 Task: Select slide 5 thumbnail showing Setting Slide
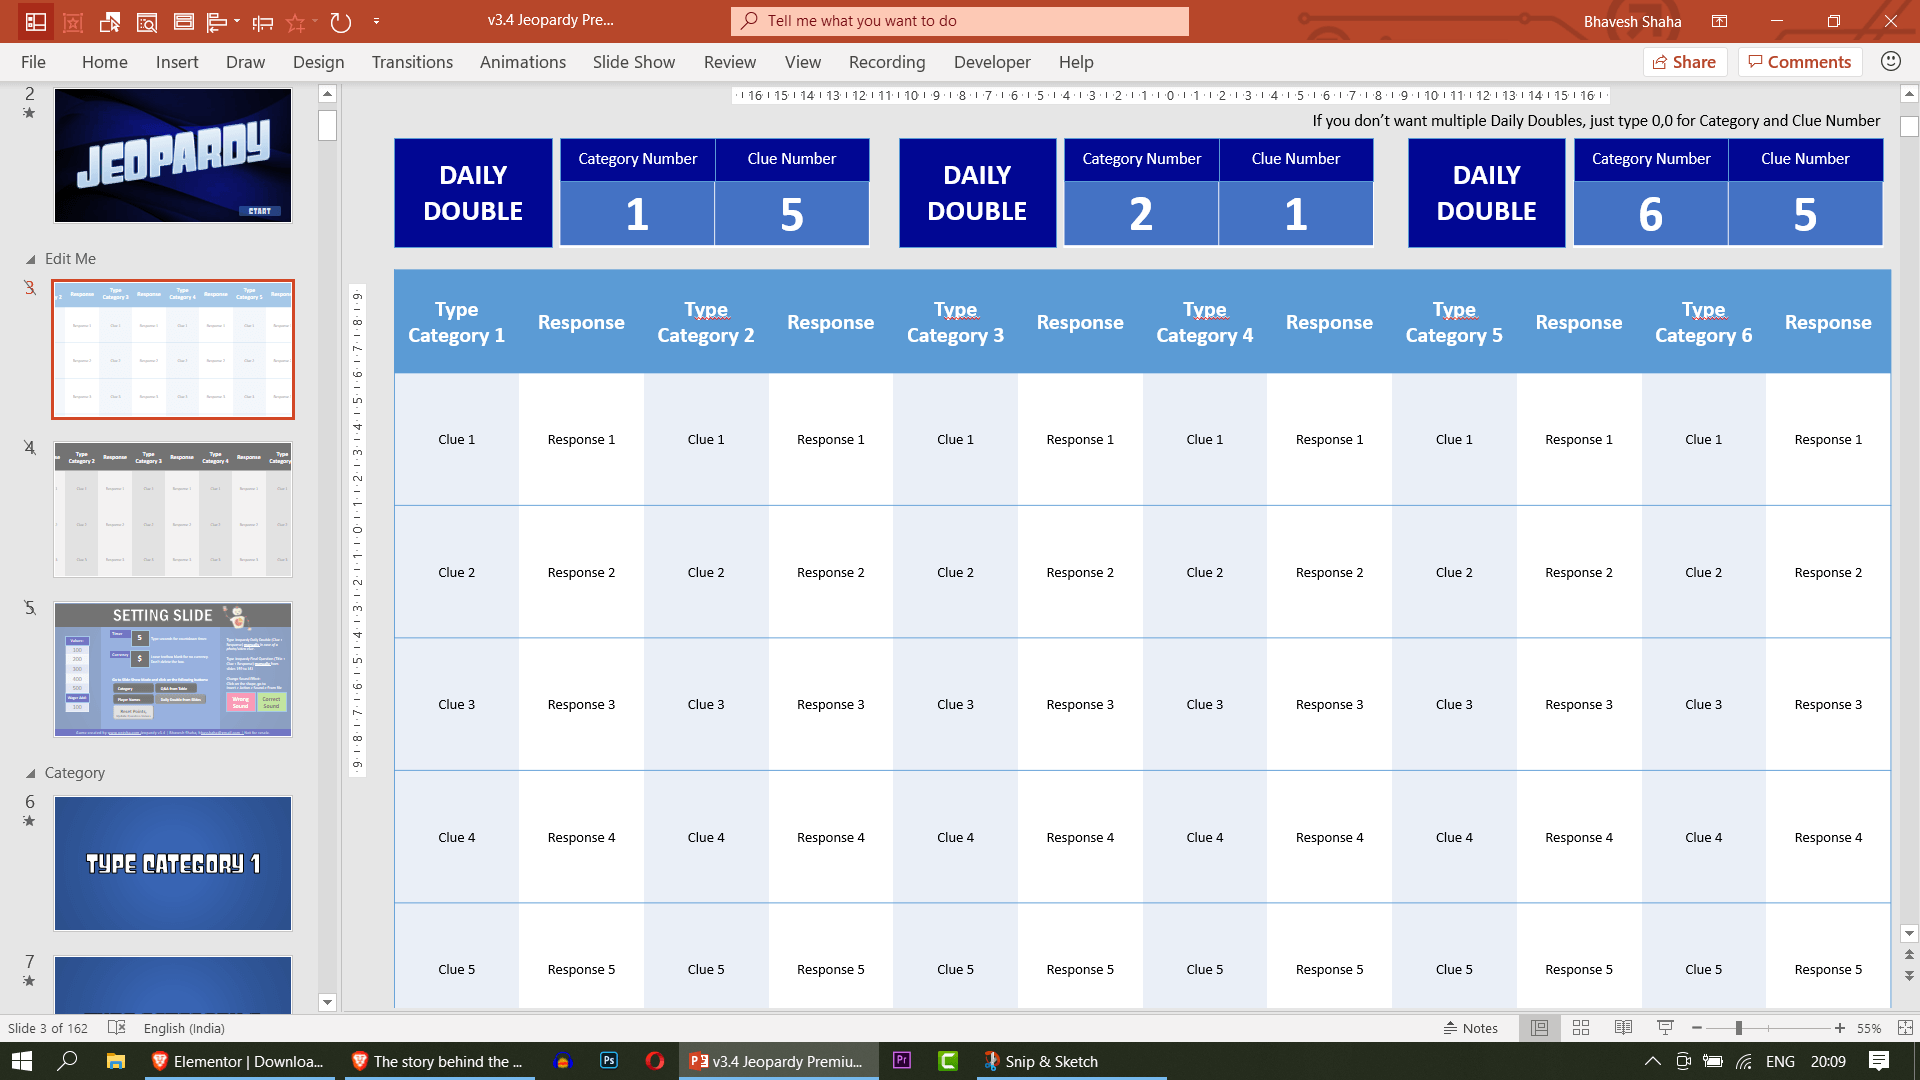click(x=172, y=670)
